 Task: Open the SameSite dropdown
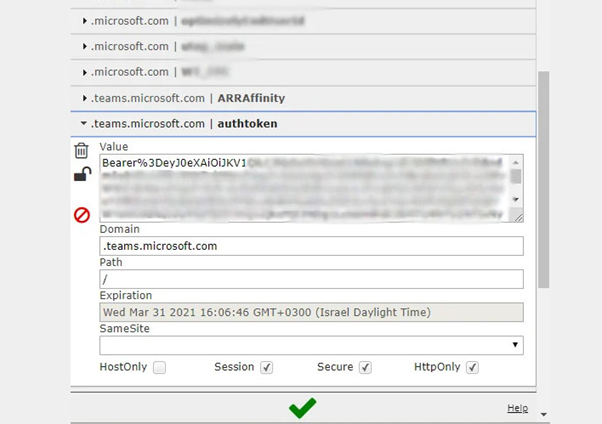(x=311, y=345)
